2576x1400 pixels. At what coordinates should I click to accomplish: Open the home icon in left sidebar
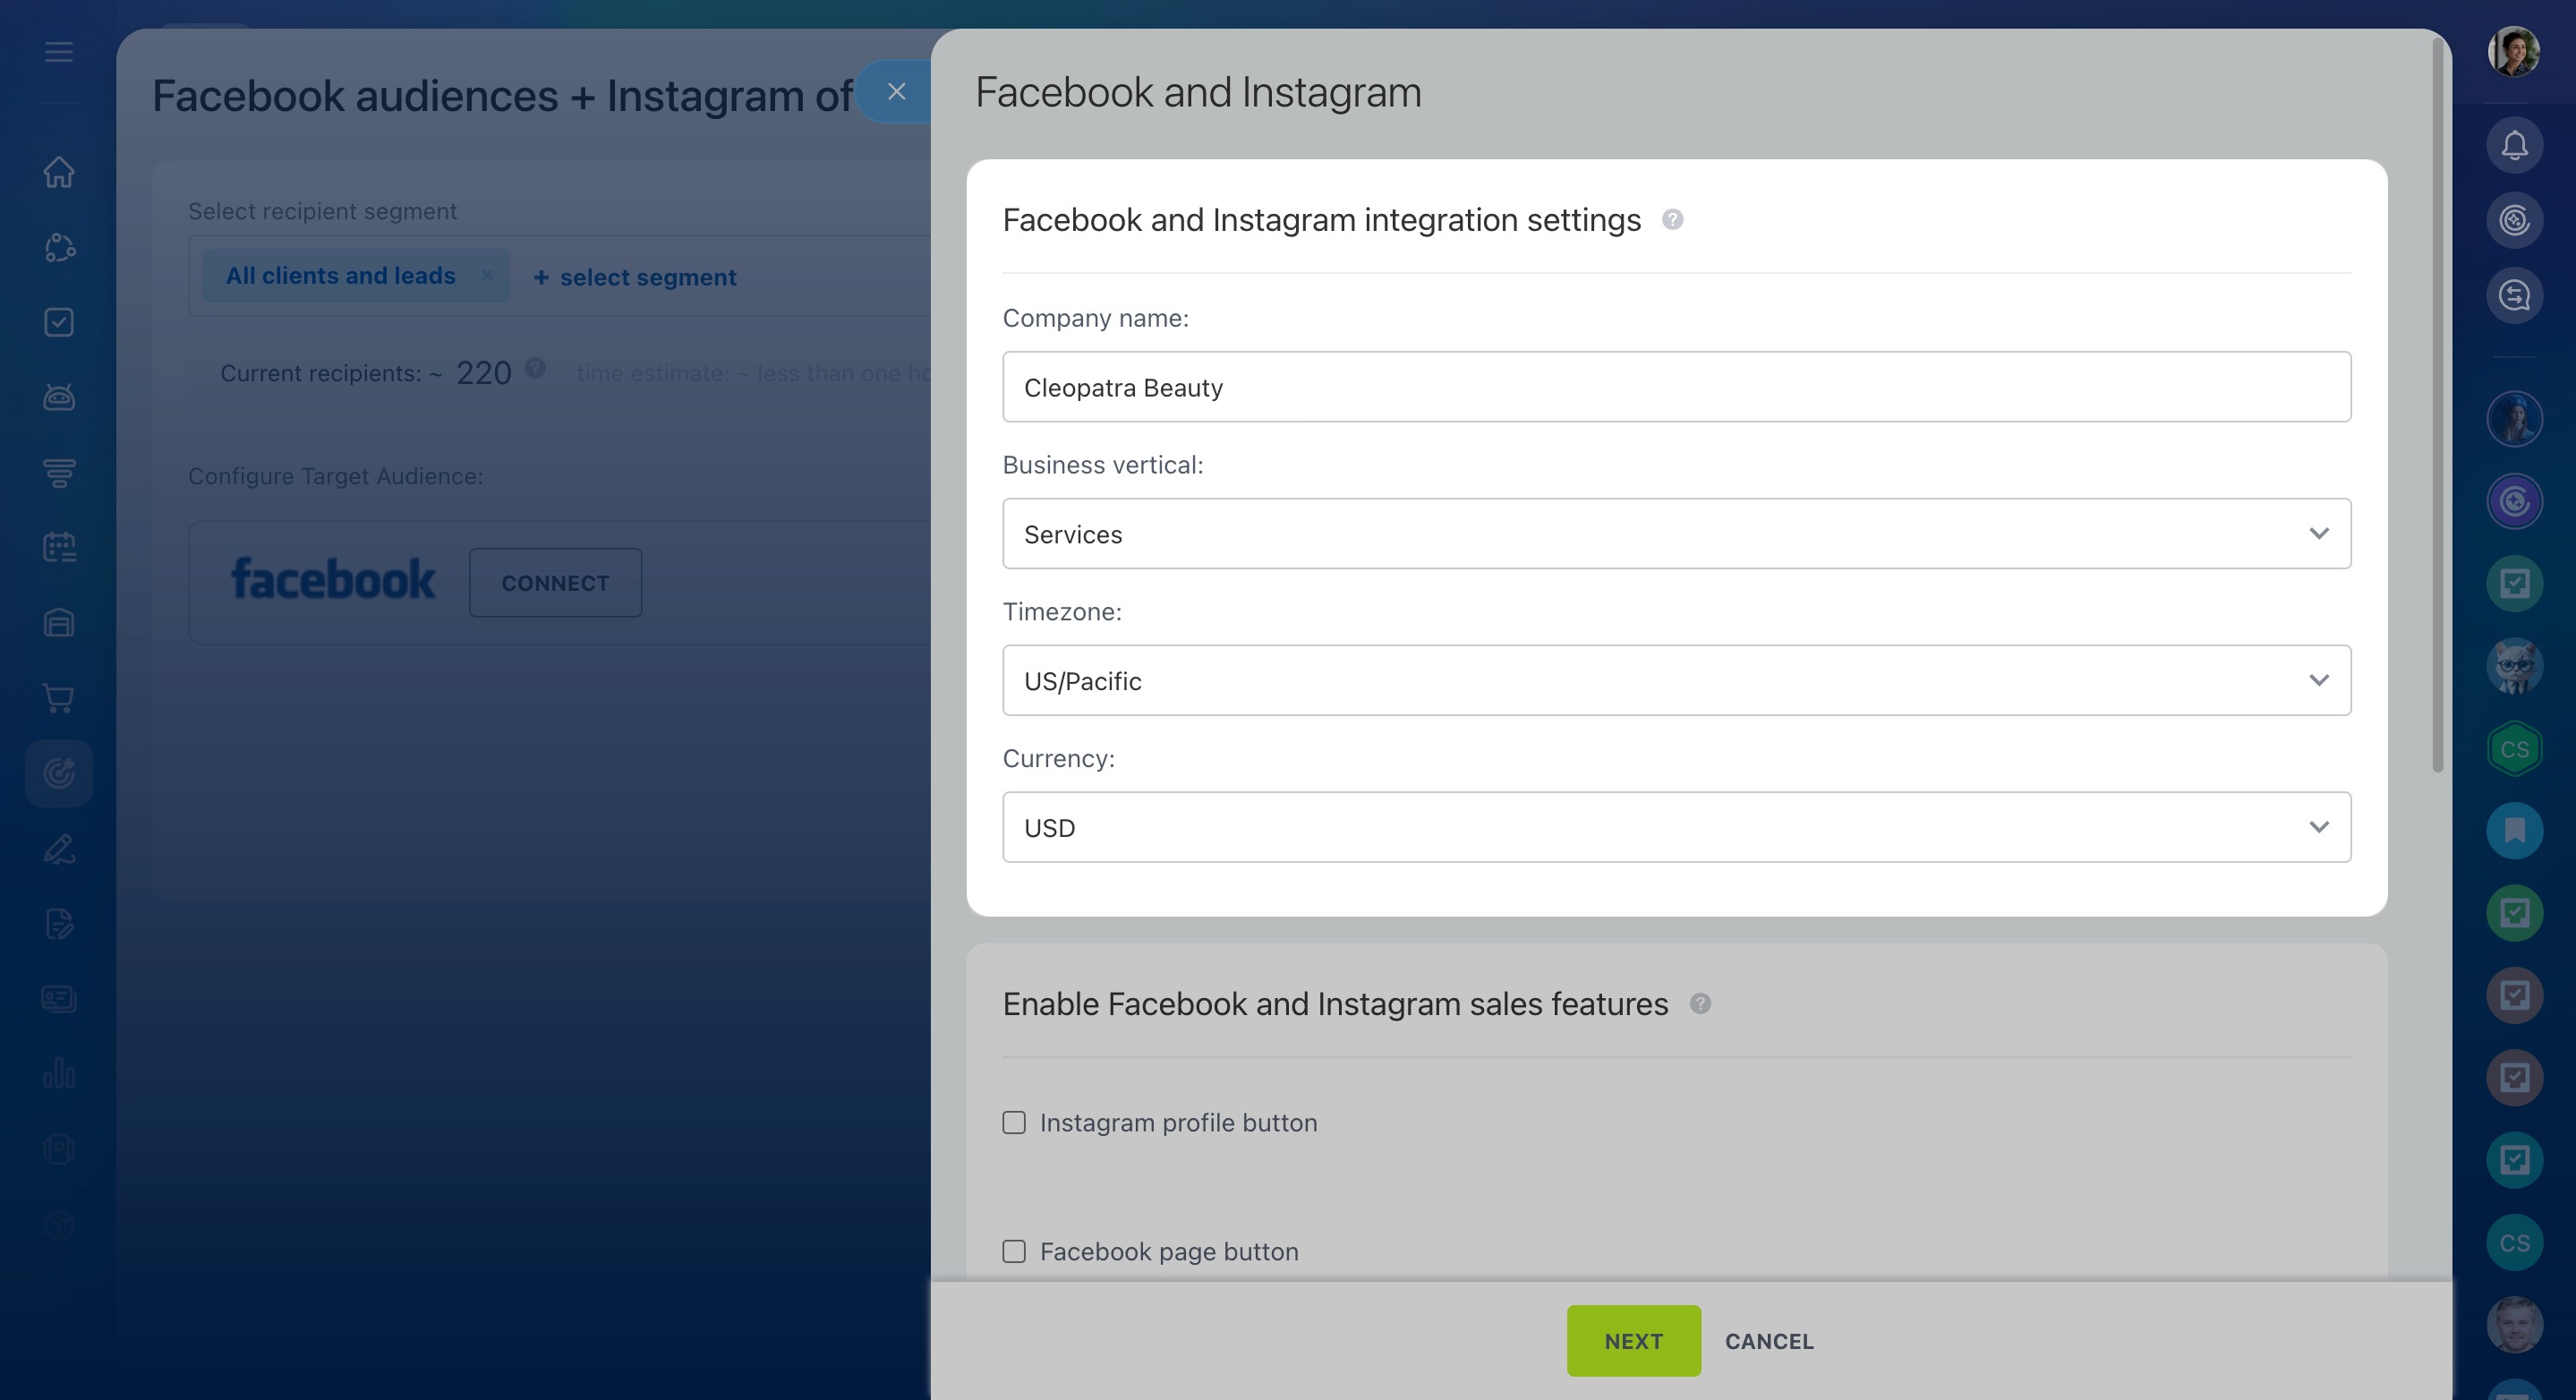[59, 172]
